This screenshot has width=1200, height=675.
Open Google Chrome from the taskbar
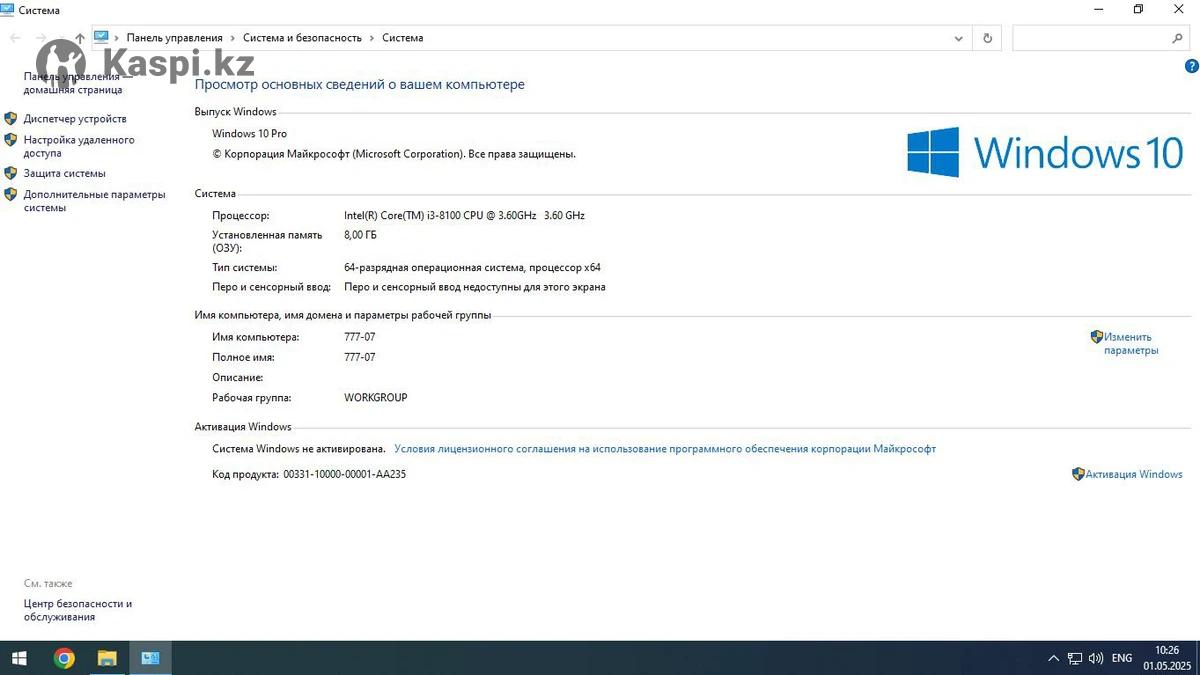pyautogui.click(x=64, y=658)
